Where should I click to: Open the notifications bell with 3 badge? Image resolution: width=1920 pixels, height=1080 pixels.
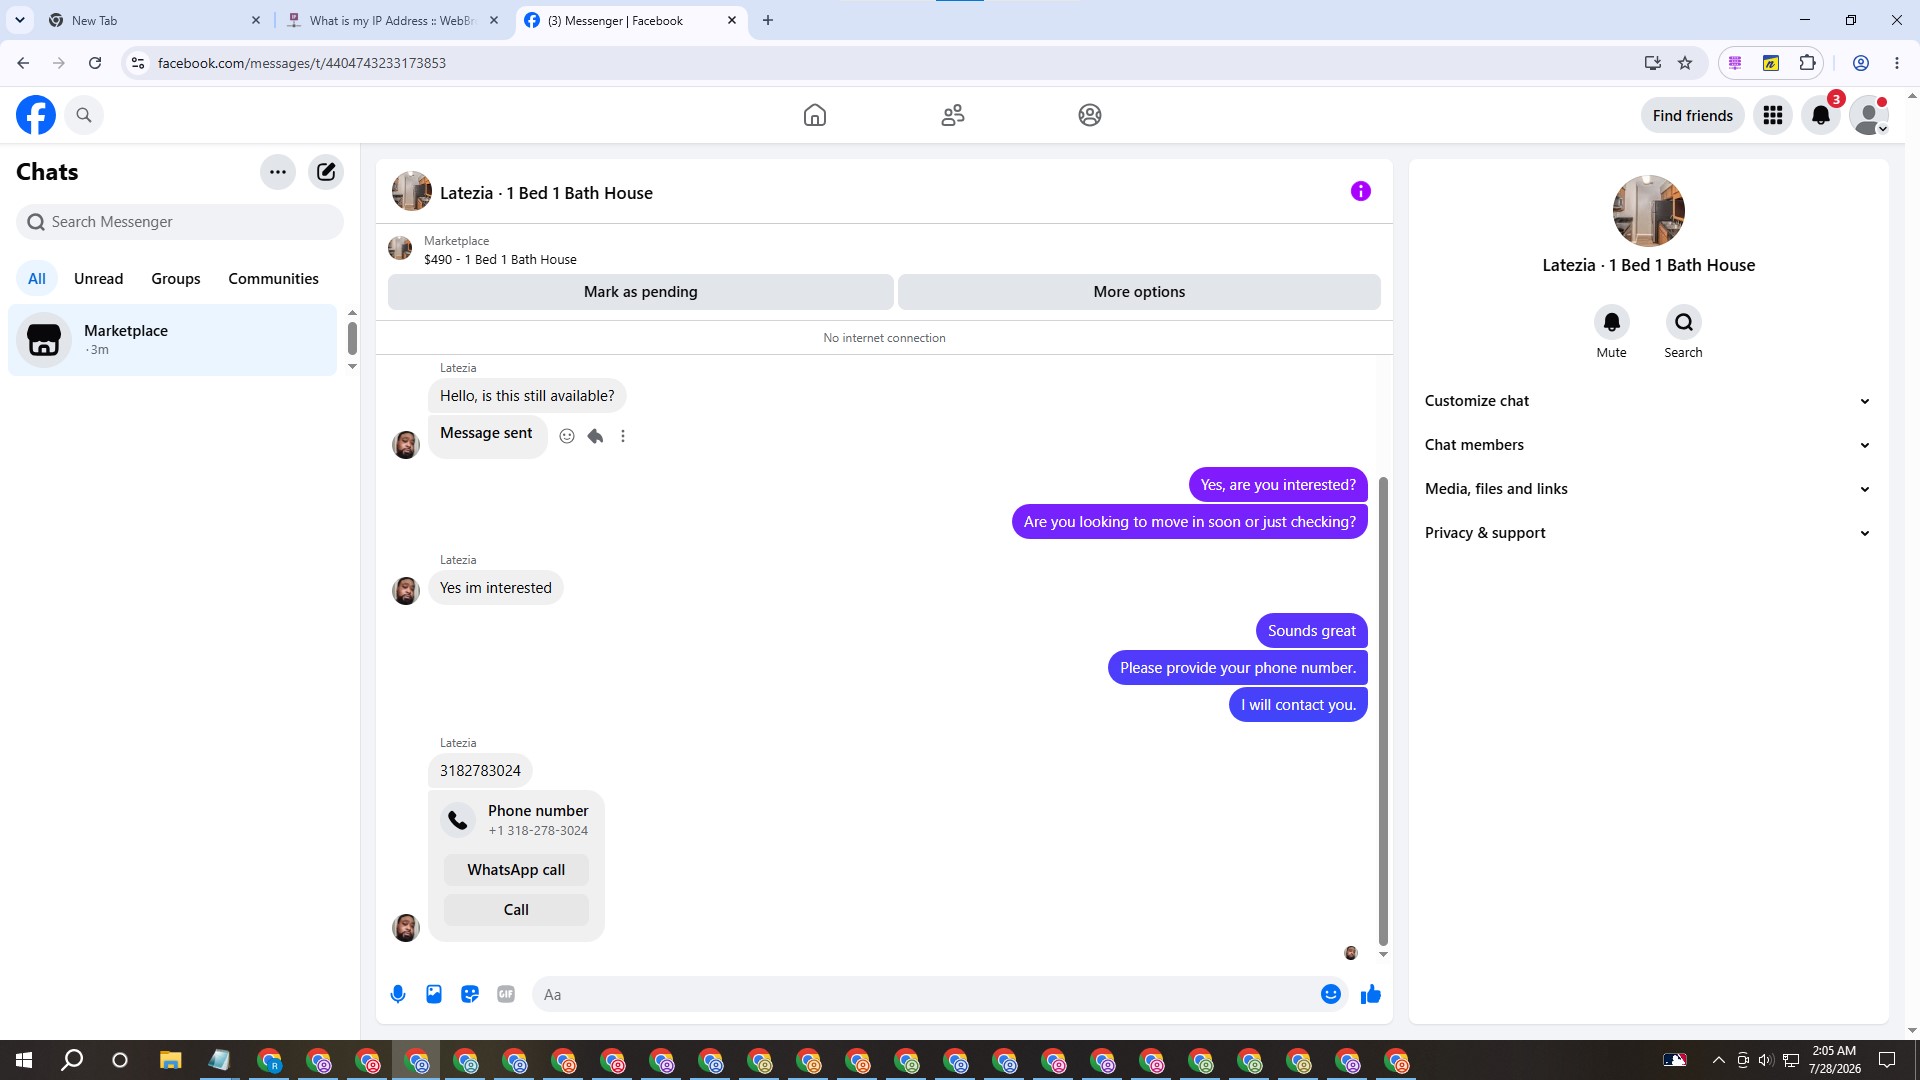pos(1821,116)
